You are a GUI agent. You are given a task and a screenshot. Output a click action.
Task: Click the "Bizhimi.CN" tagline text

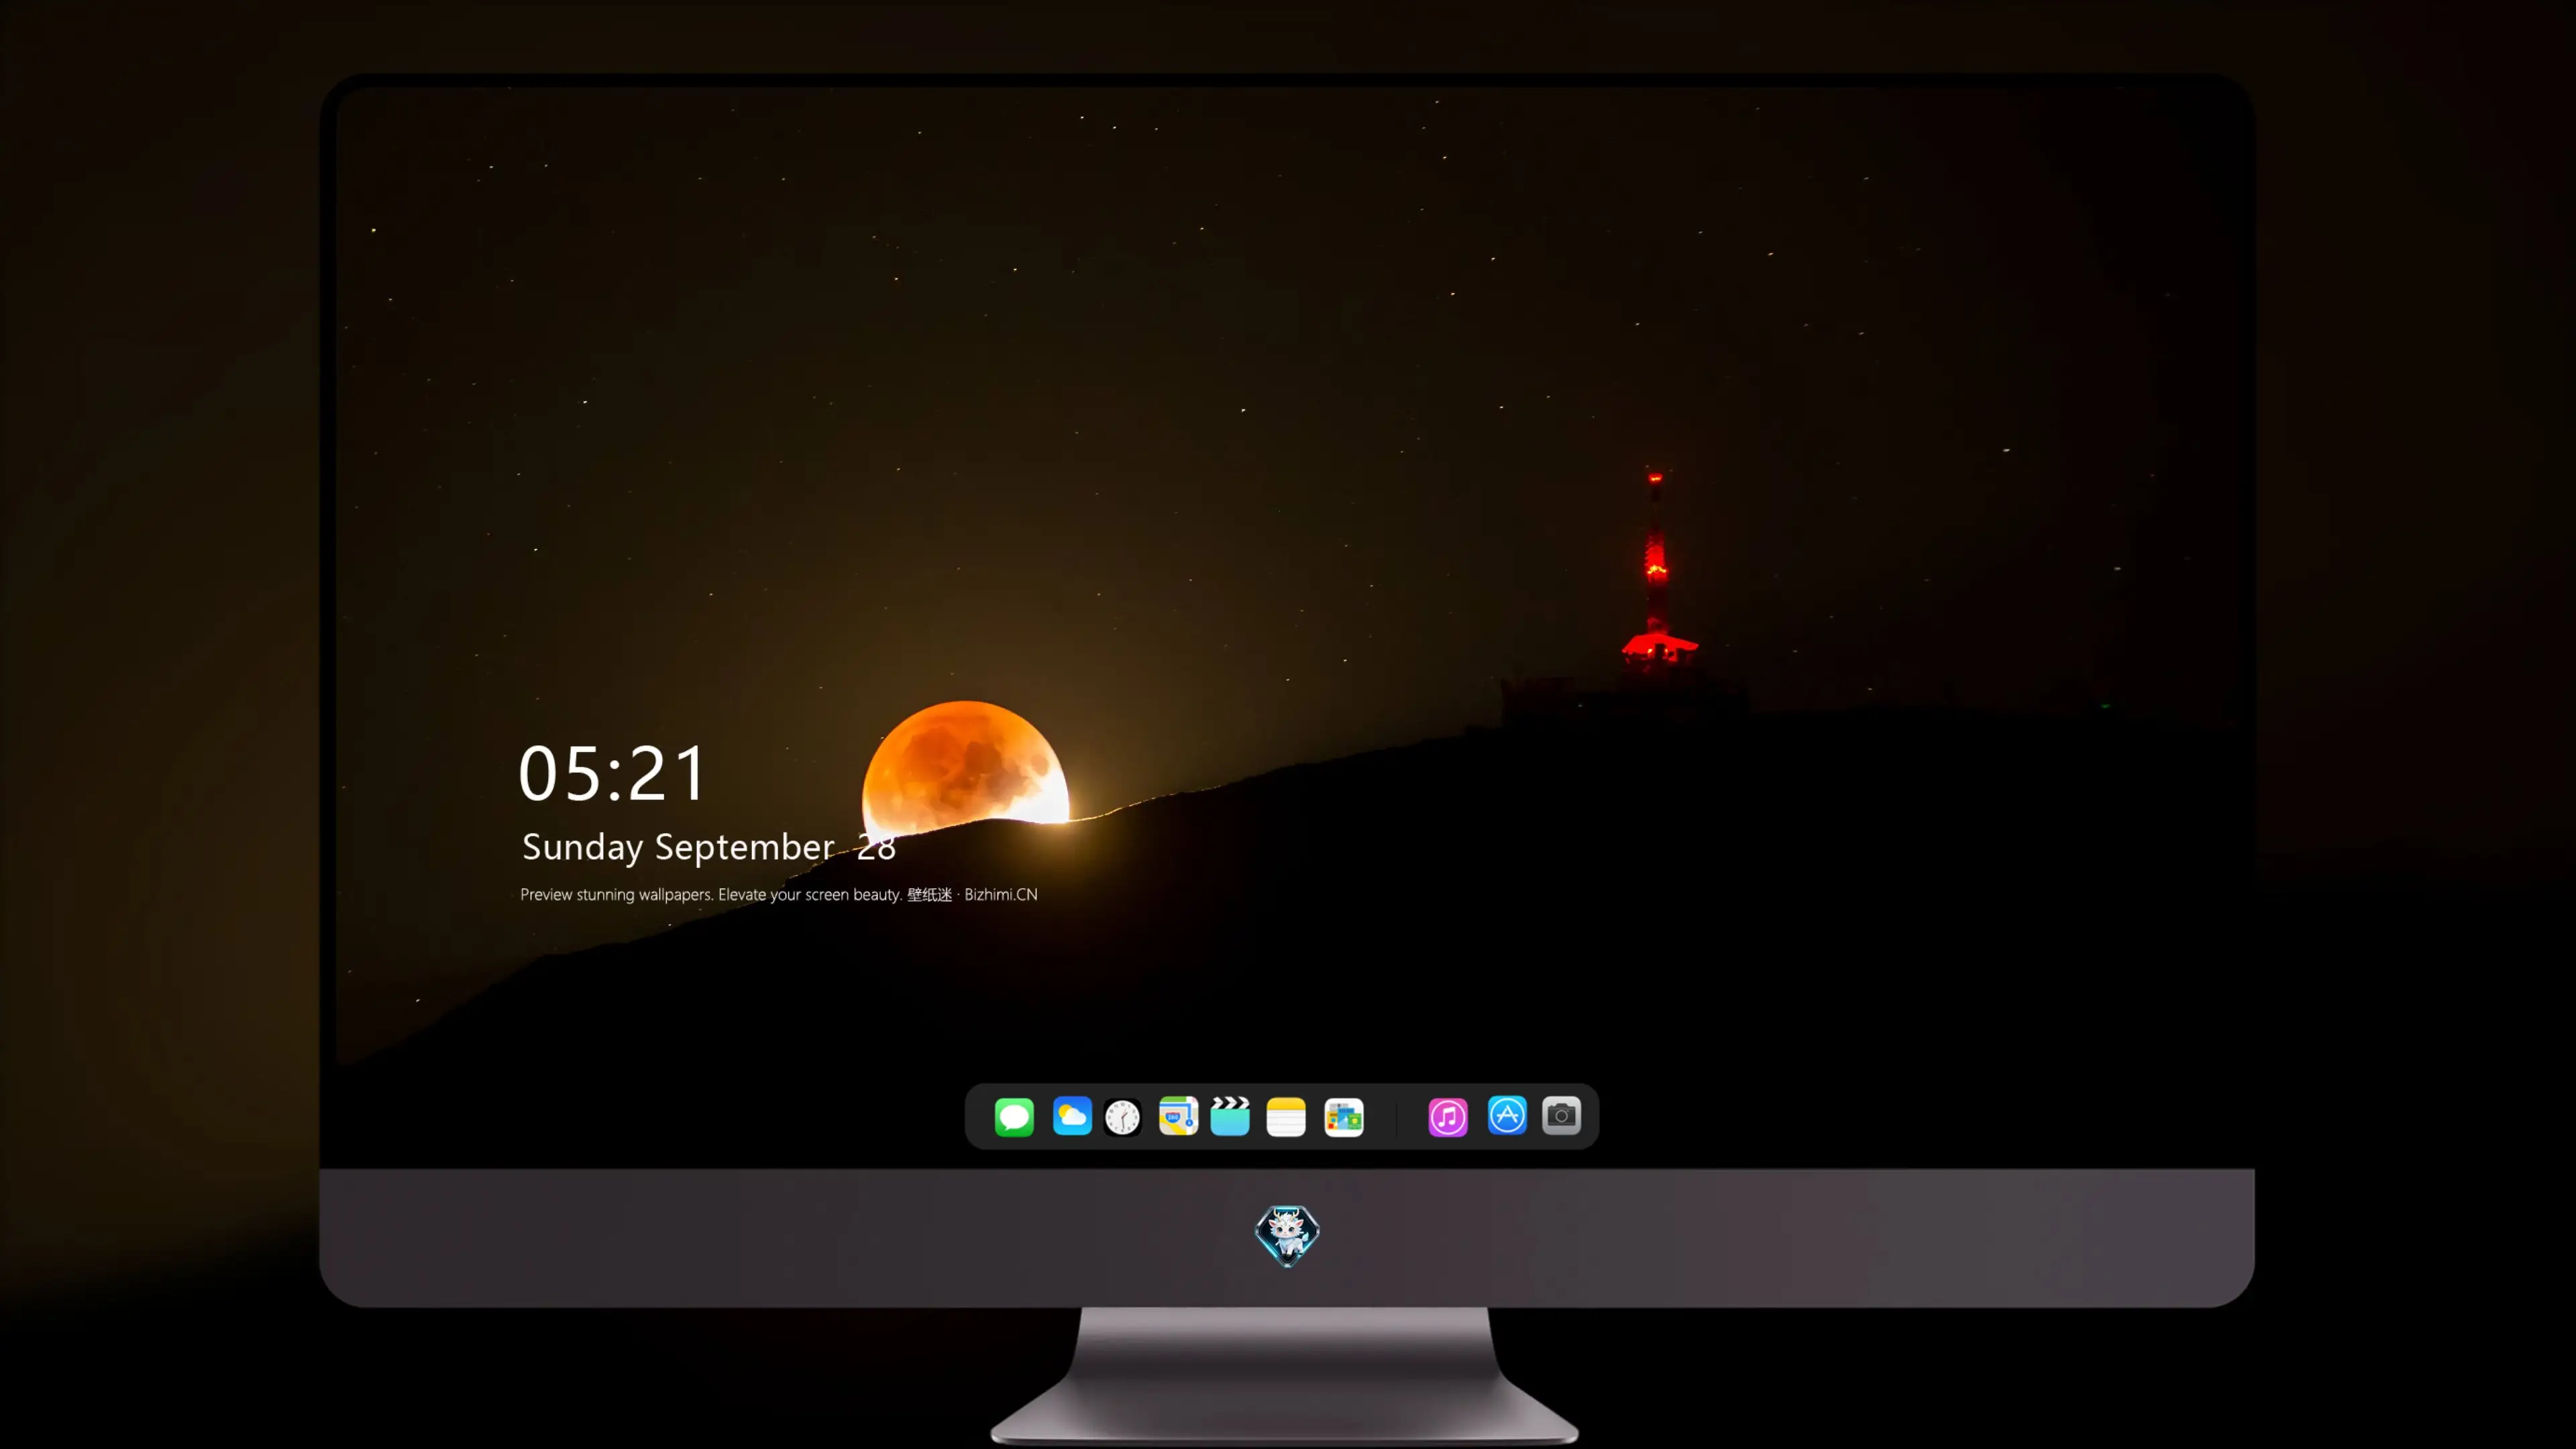pos(1000,894)
